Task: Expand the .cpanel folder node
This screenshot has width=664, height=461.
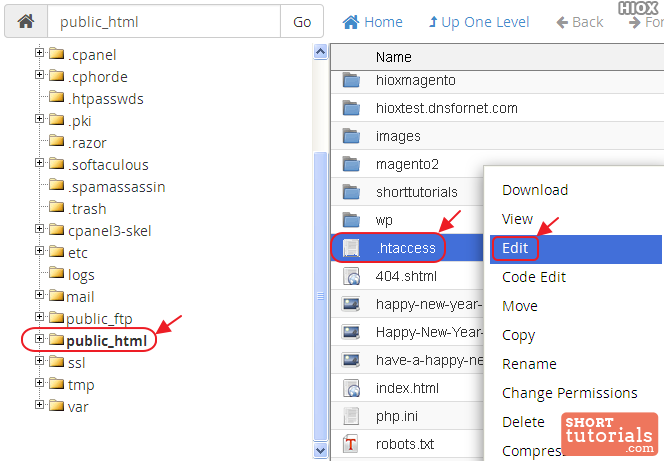Action: point(39,52)
